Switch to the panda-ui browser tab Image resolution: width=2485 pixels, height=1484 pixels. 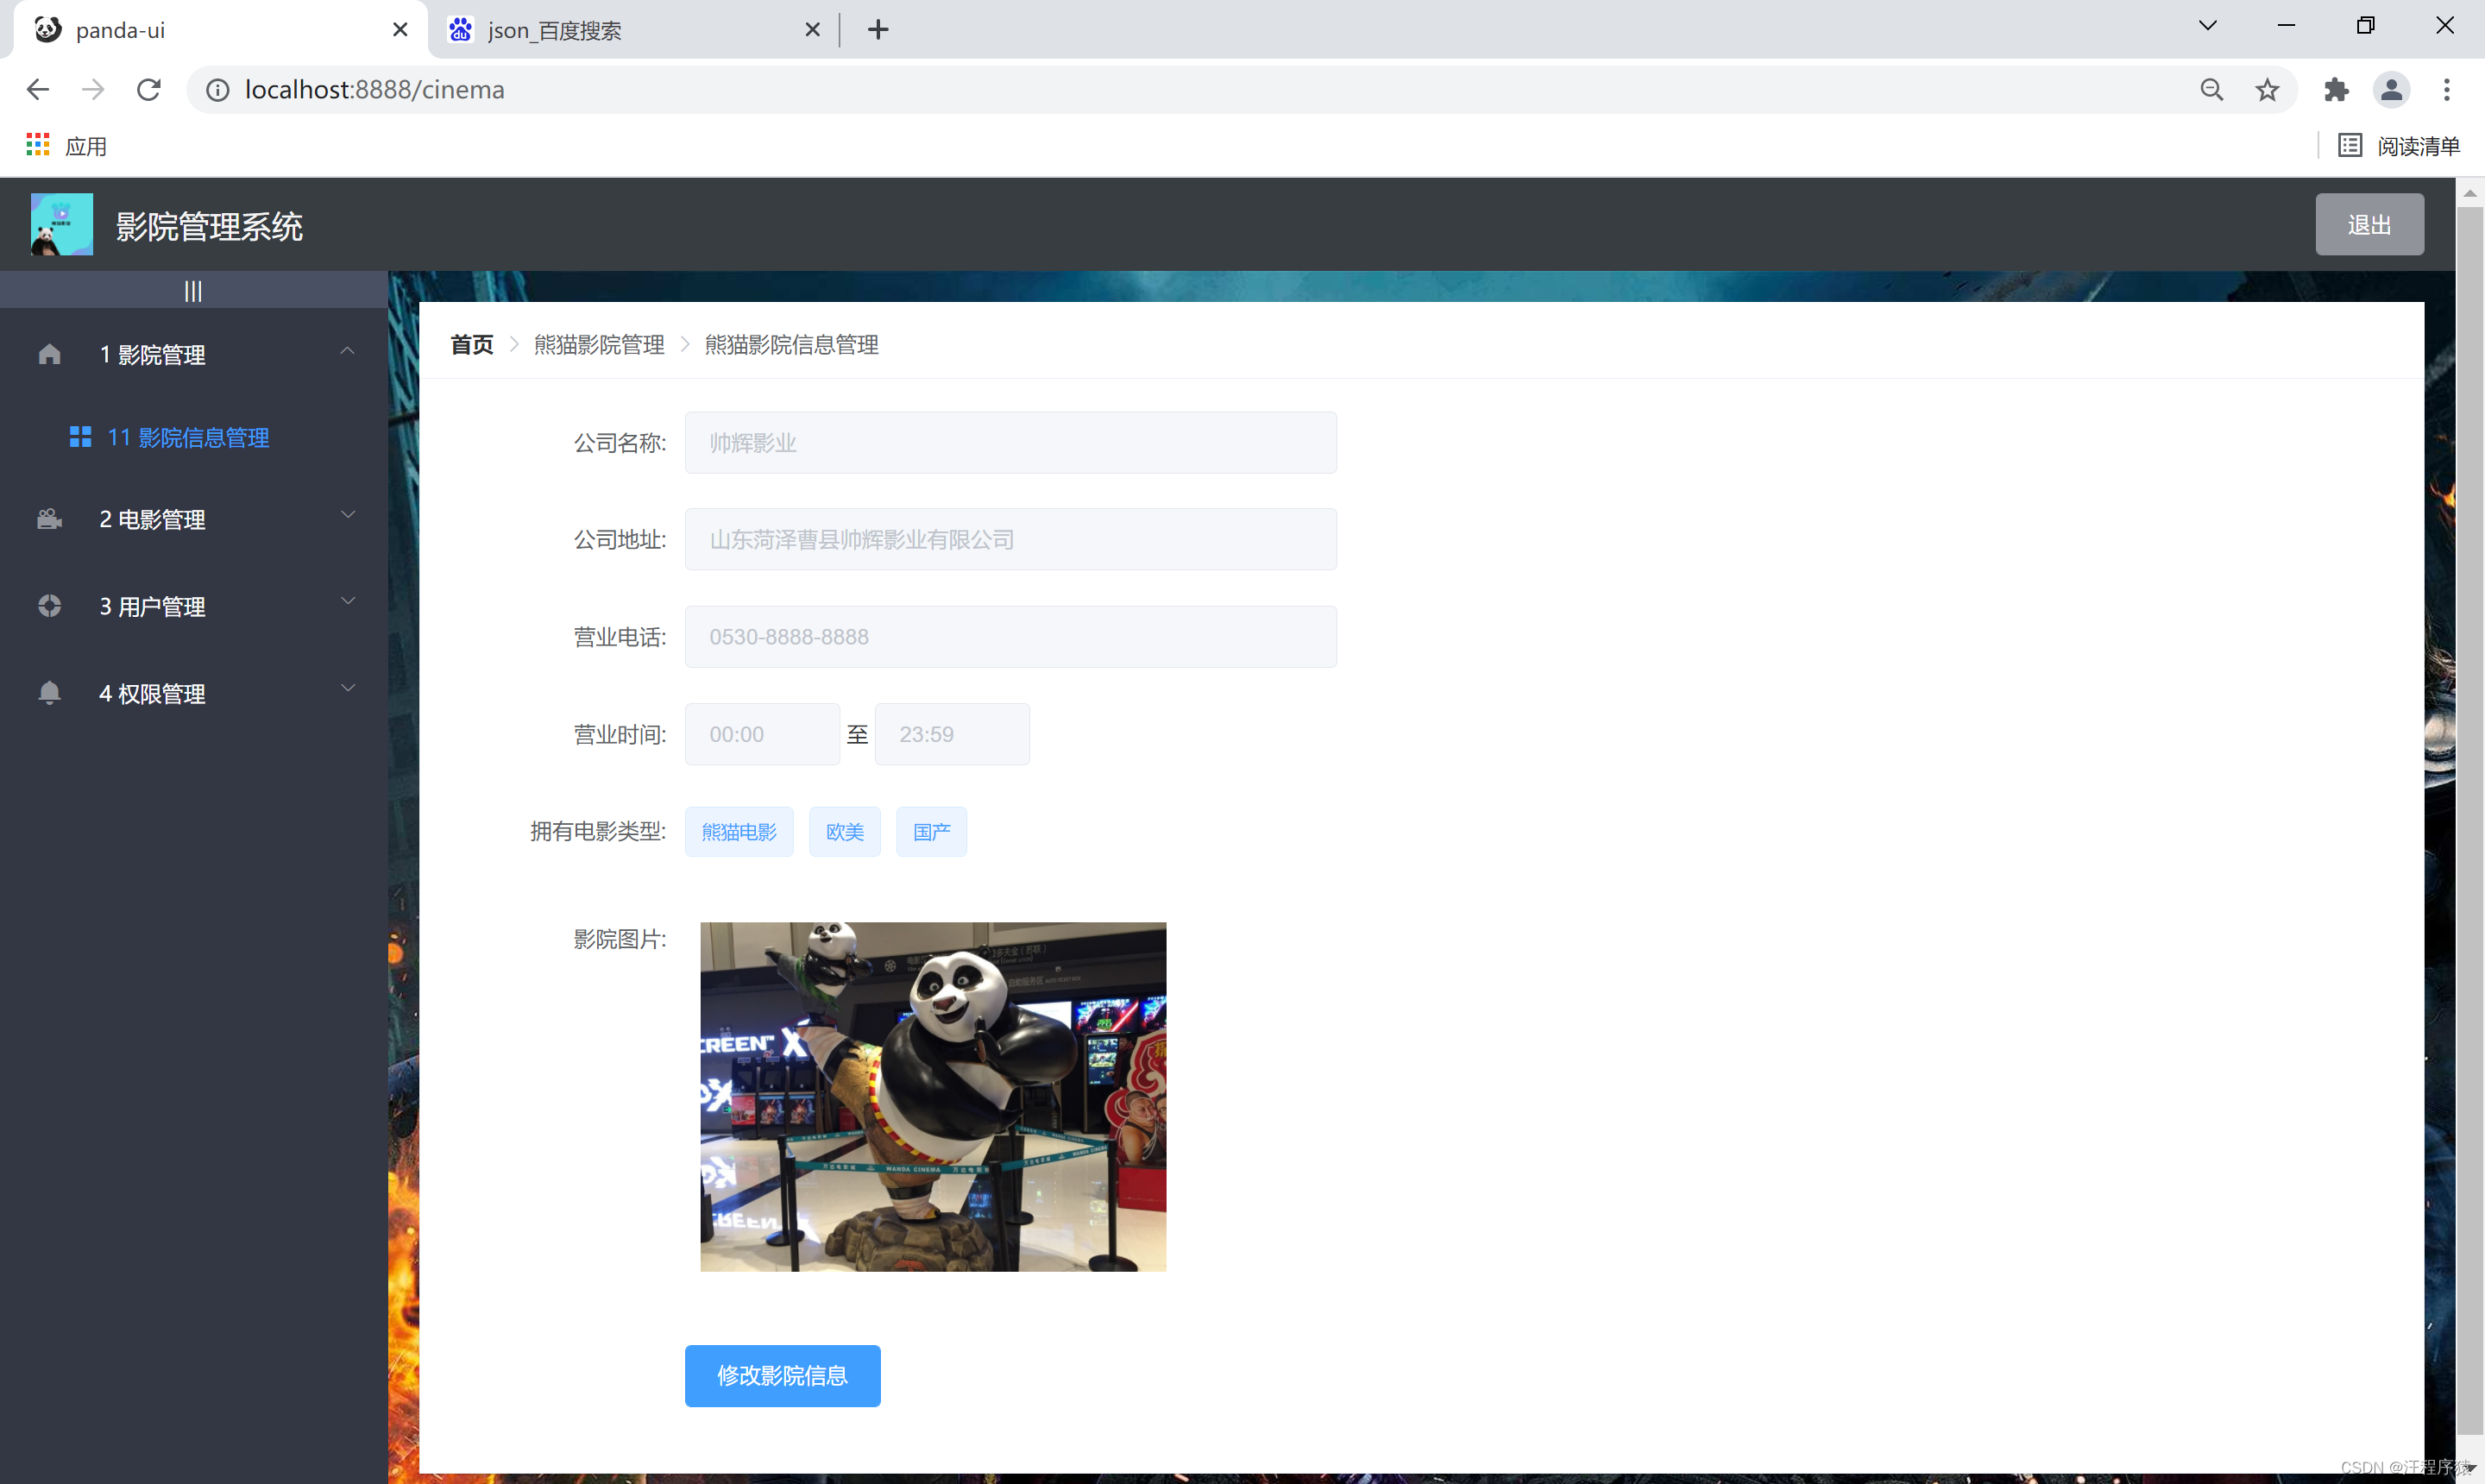click(x=220, y=30)
